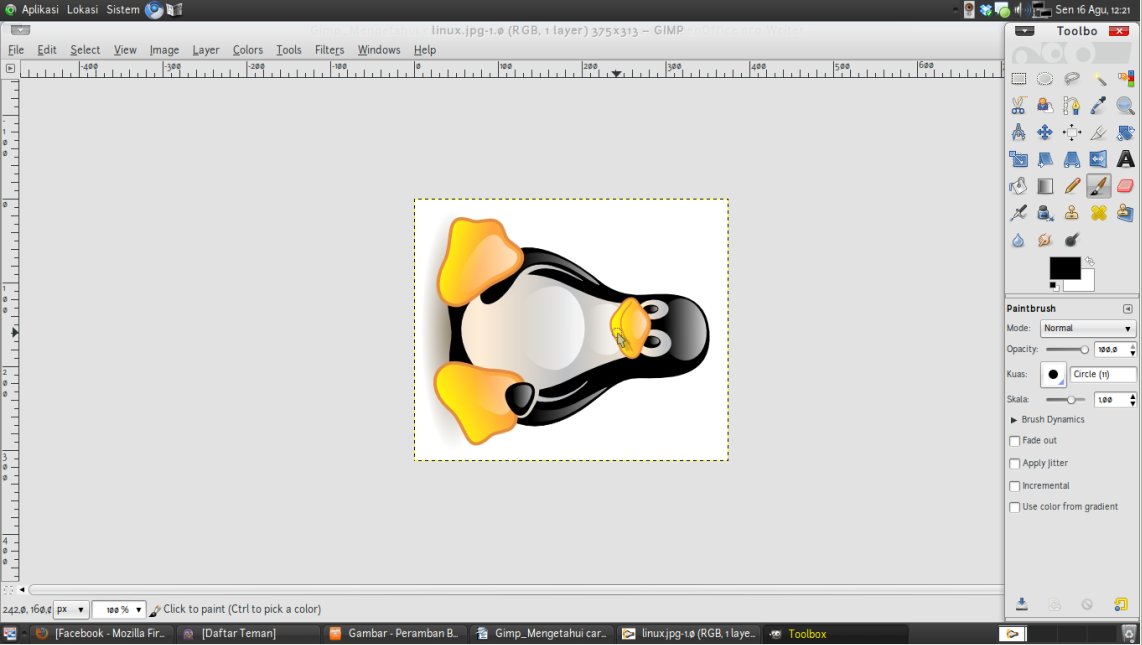Switch to the Facebook Mozilla Firefox taskbar window

pyautogui.click(x=100, y=634)
